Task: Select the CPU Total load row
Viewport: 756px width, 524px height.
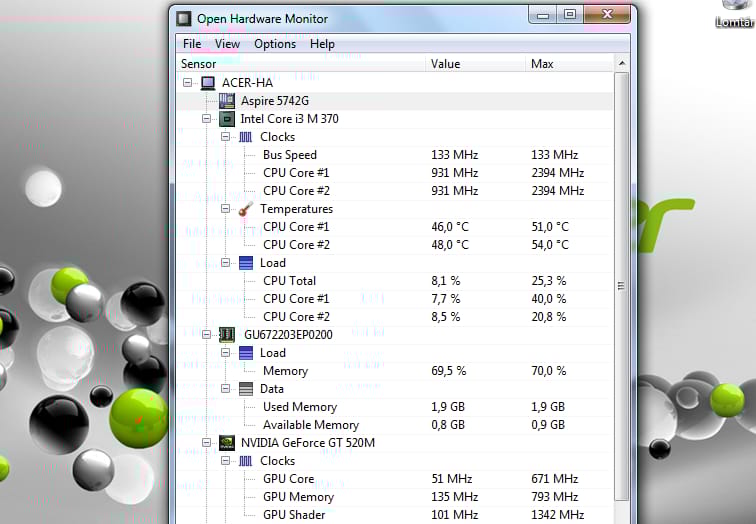Action: click(395, 281)
